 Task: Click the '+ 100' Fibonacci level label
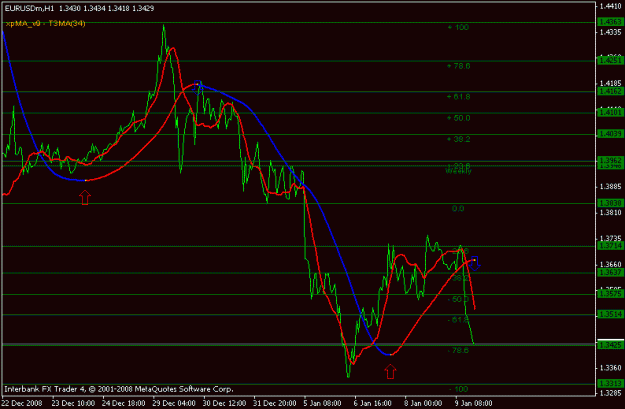(x=458, y=28)
